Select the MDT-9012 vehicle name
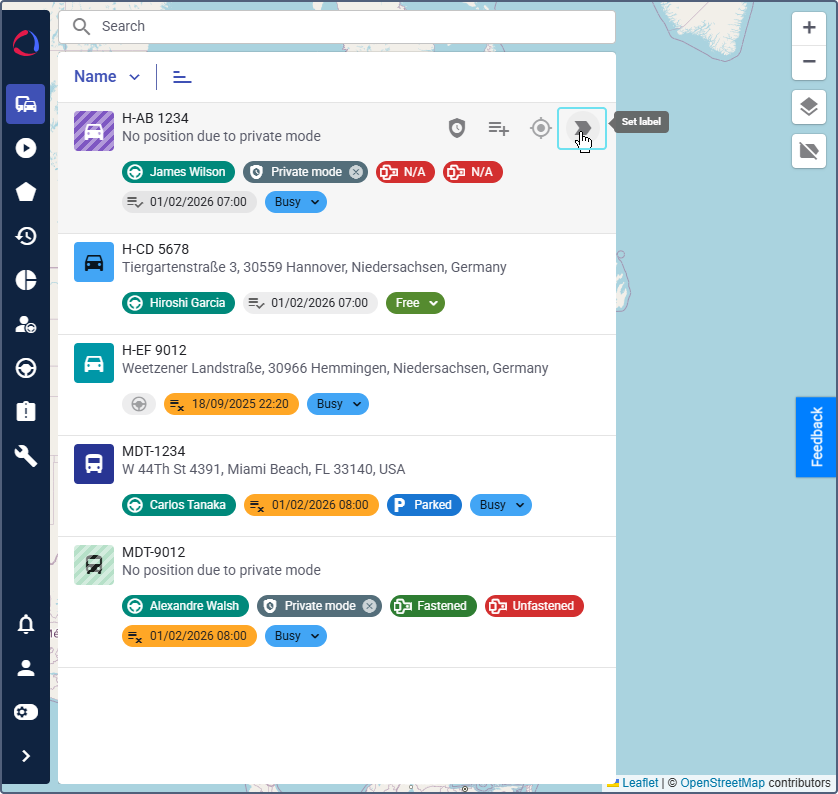Viewport: 838px width, 794px height. 153,552
